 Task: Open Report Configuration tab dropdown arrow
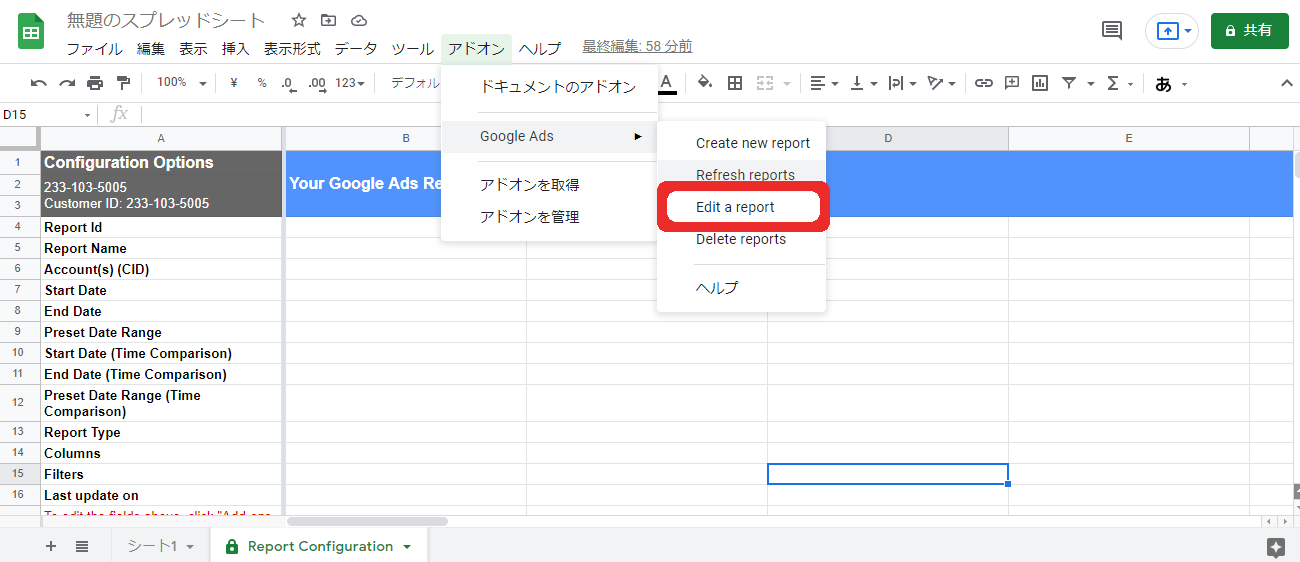pyautogui.click(x=407, y=547)
